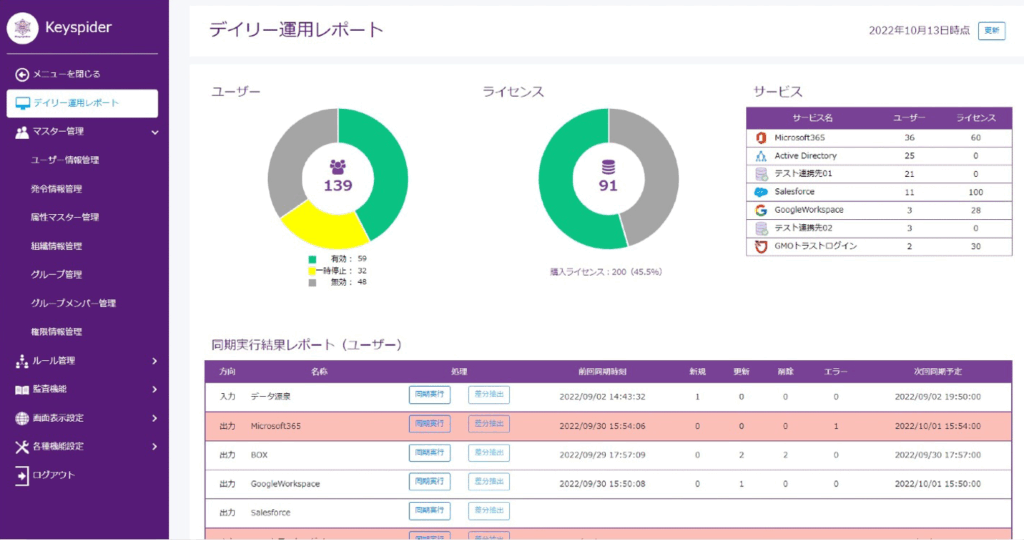Image resolution: width=1024 pixels, height=540 pixels.
Task: Click the Keyspider logo icon
Action: [23, 28]
